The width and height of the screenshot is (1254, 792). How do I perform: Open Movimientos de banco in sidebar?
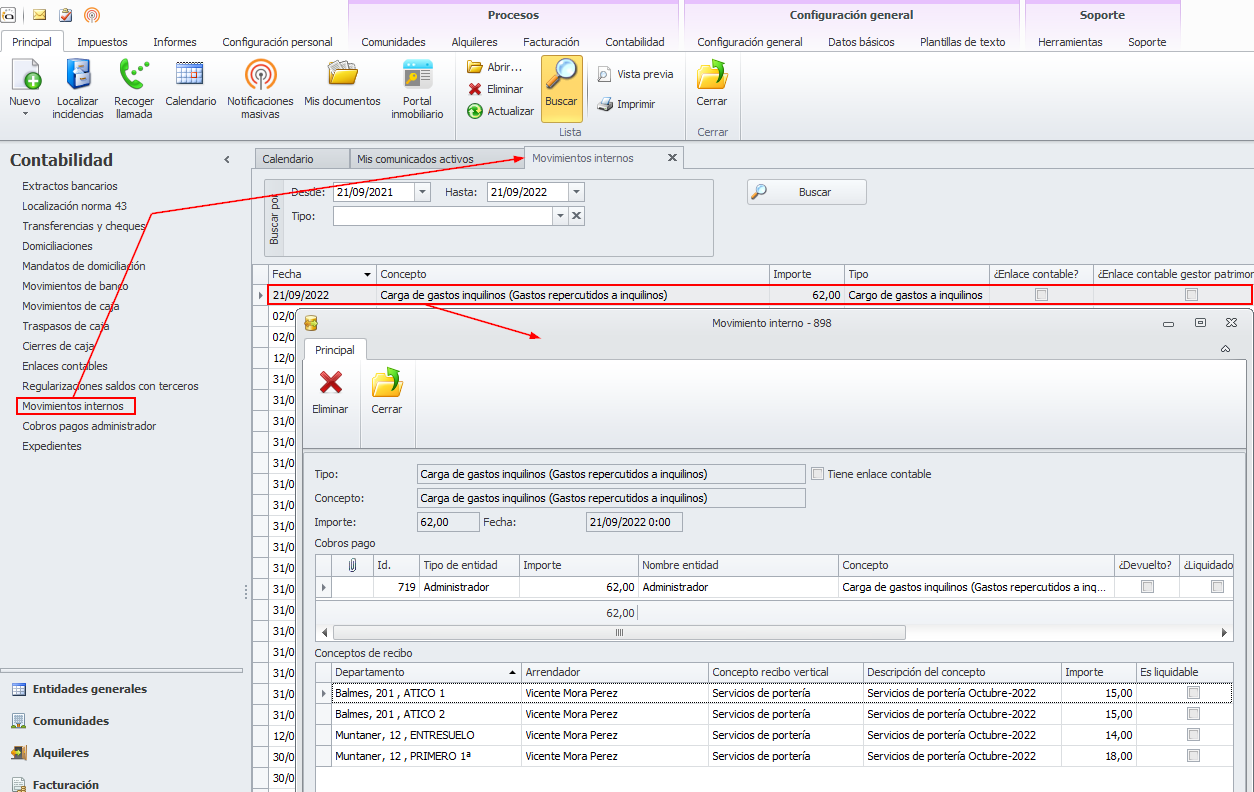75,286
